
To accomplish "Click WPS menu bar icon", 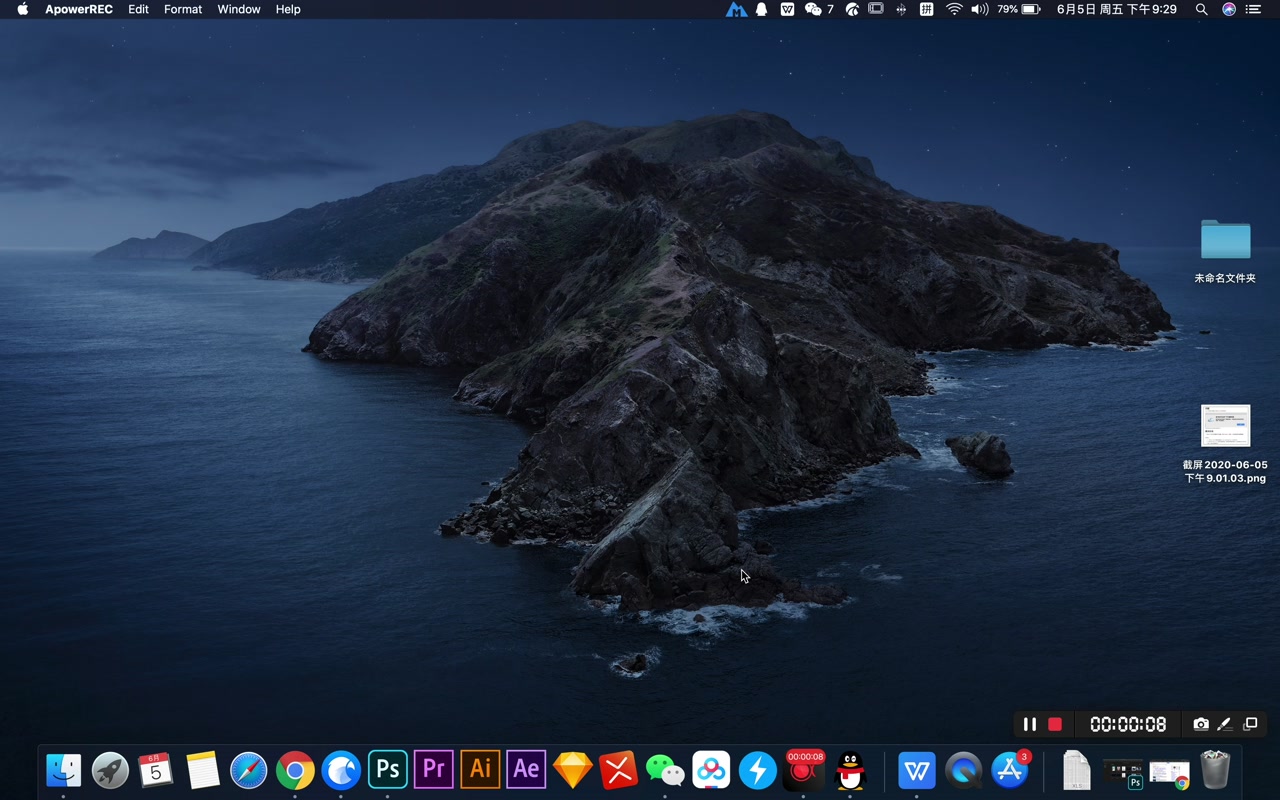I will (787, 9).
